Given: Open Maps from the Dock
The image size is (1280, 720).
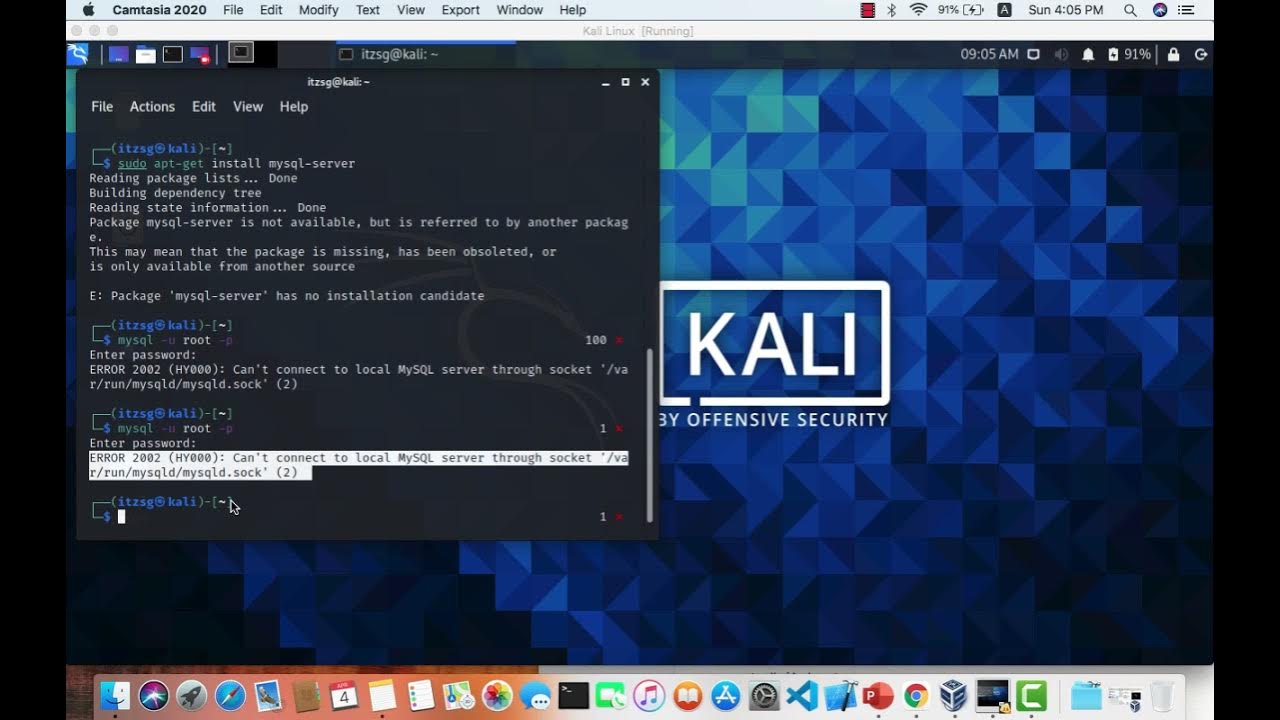Looking at the screenshot, I should (458, 695).
